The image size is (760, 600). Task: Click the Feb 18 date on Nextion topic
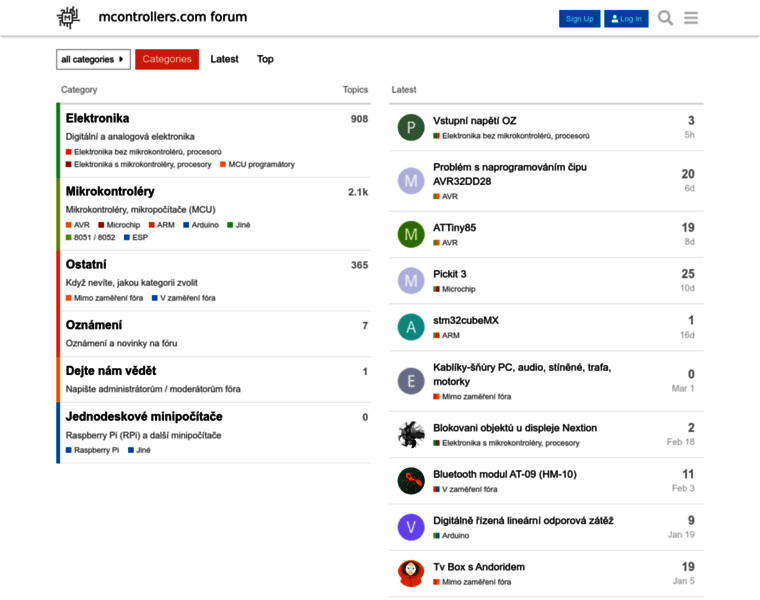coord(681,442)
